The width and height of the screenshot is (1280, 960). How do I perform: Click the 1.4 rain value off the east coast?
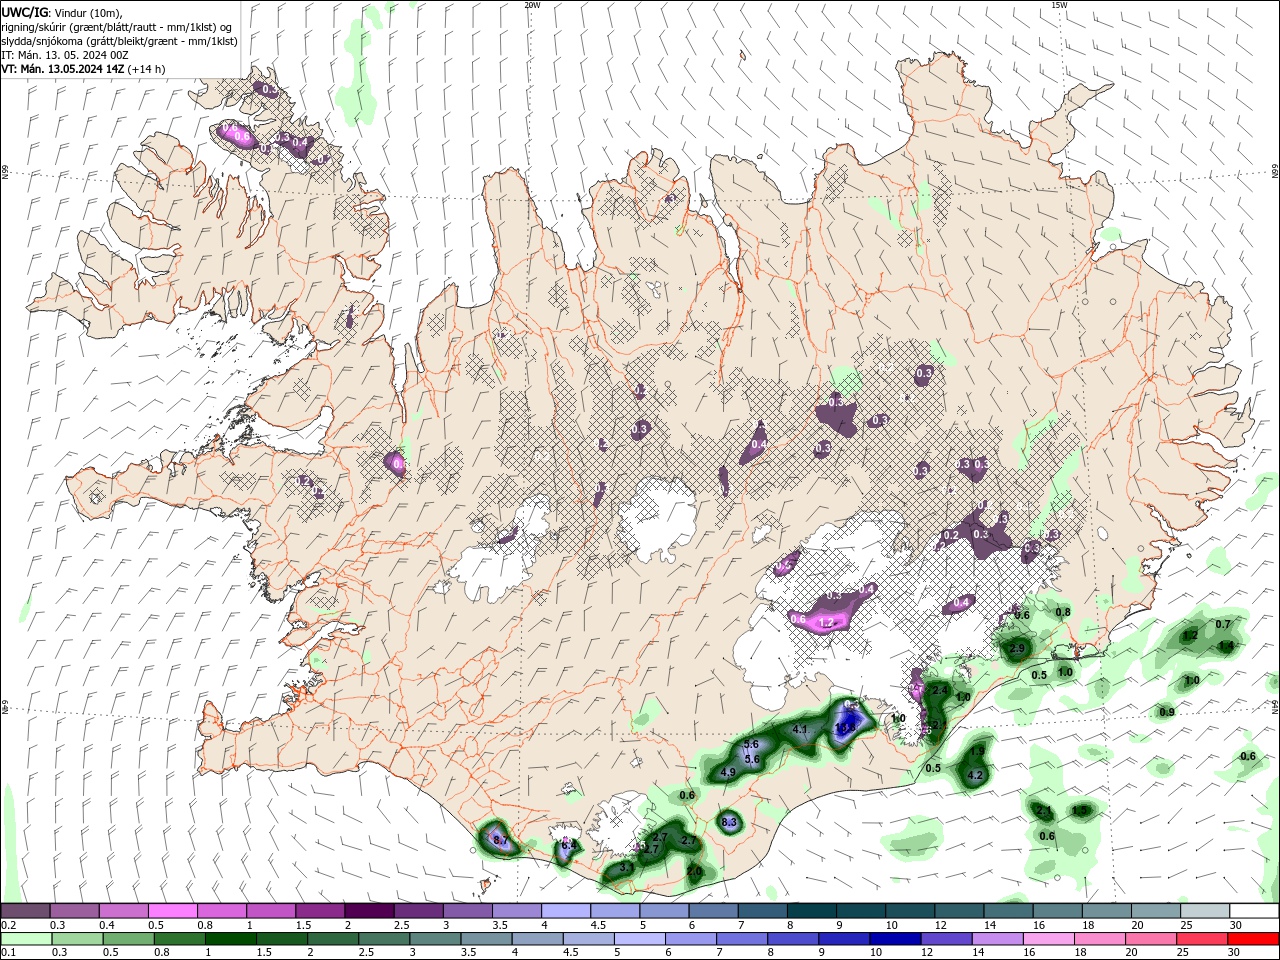point(1226,646)
